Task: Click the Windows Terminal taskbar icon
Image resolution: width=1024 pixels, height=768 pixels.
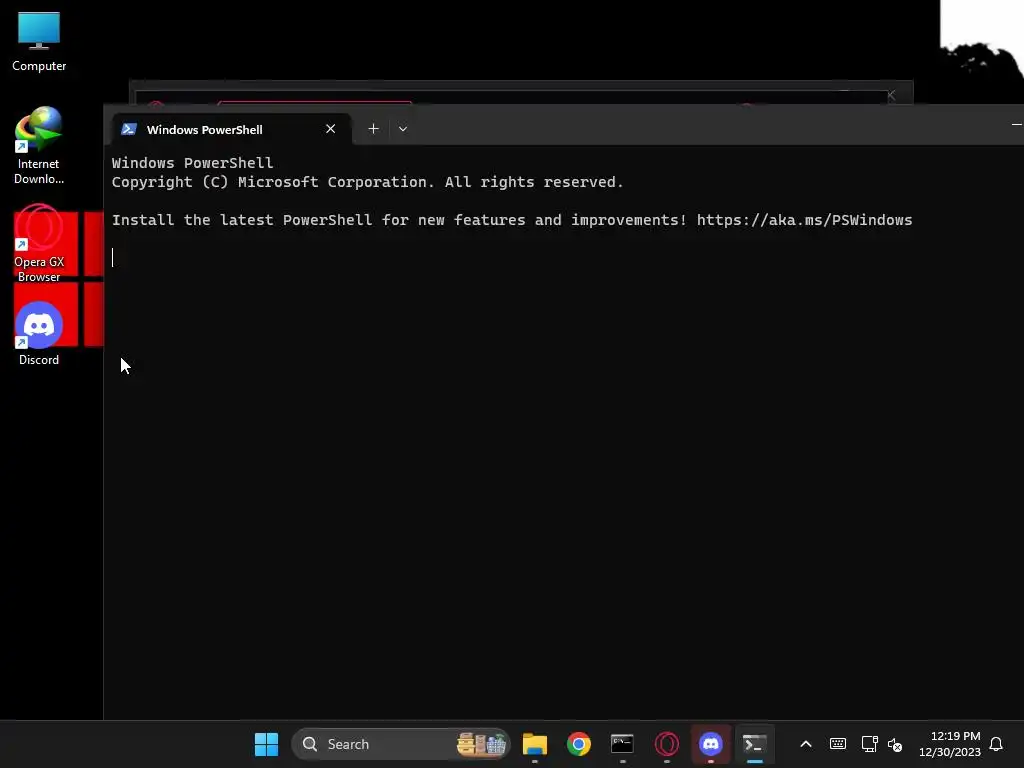Action: click(x=754, y=744)
